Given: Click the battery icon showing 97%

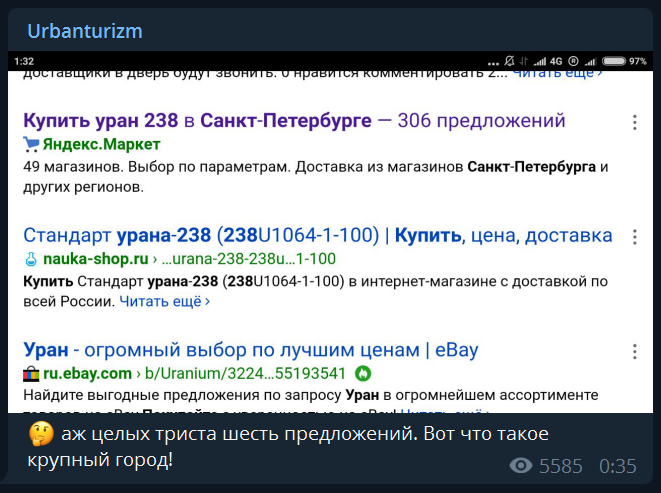Looking at the screenshot, I should pyautogui.click(x=614, y=61).
